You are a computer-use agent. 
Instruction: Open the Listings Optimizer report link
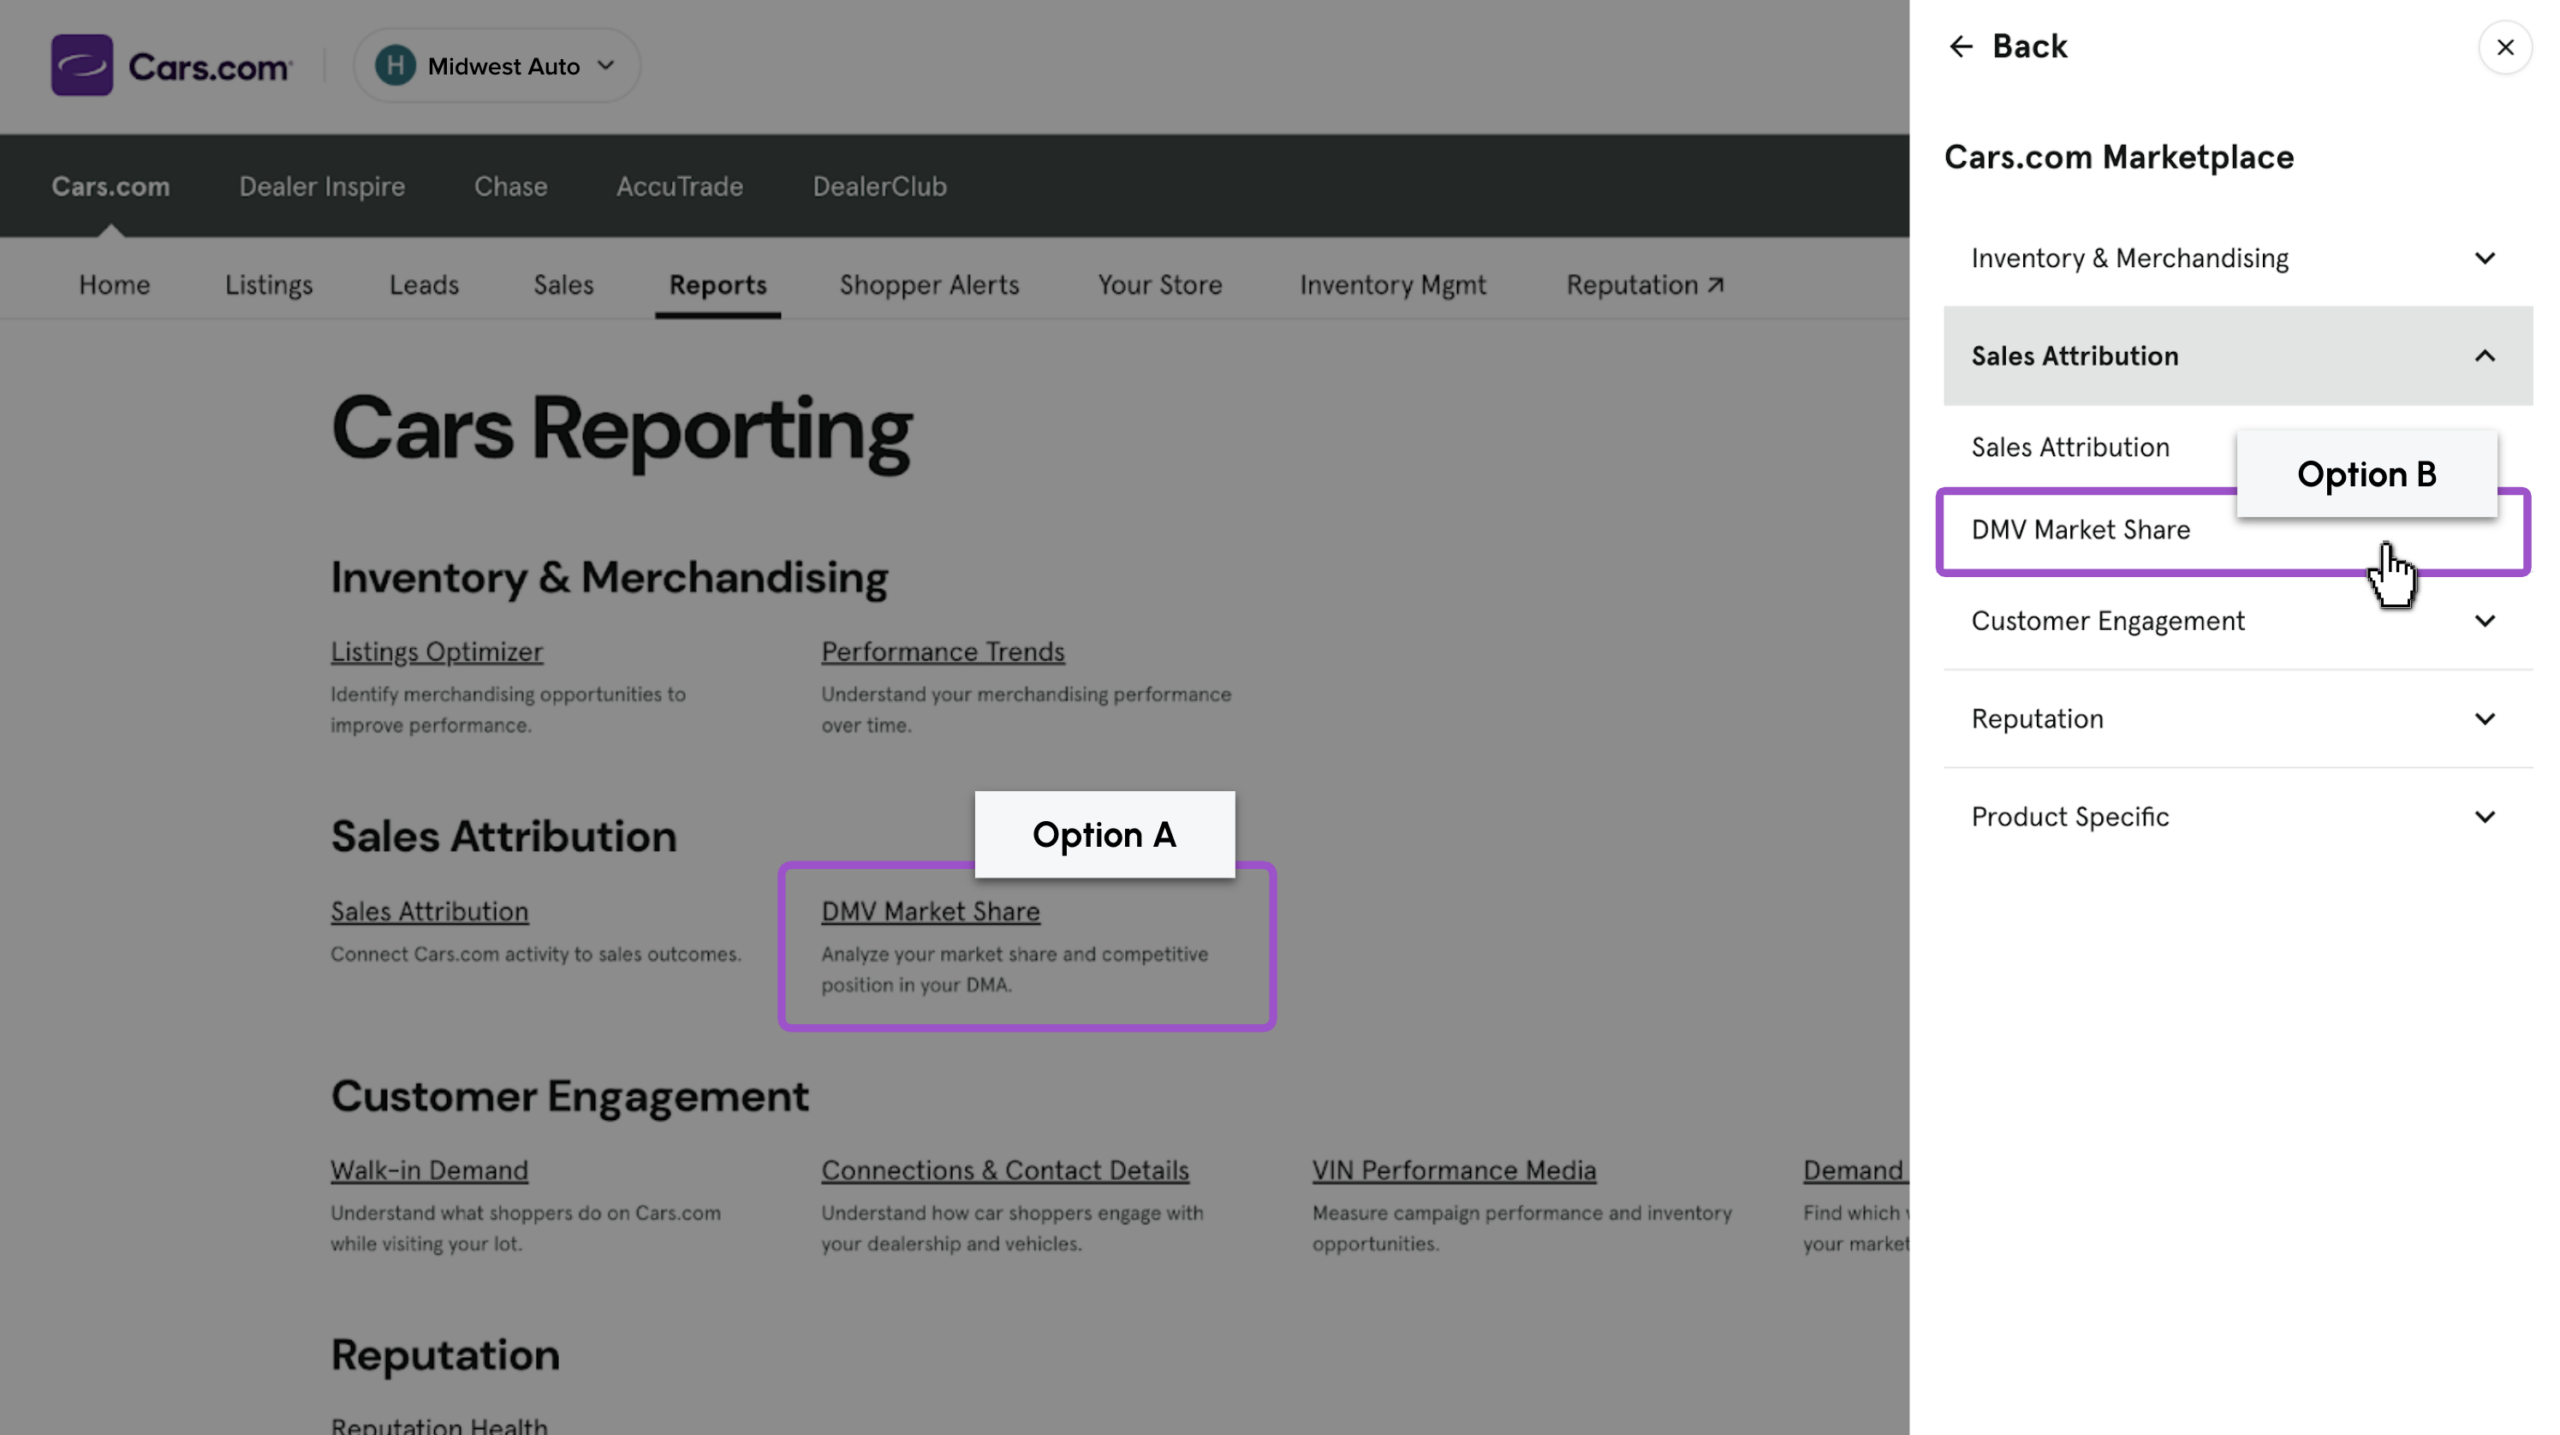coord(437,652)
